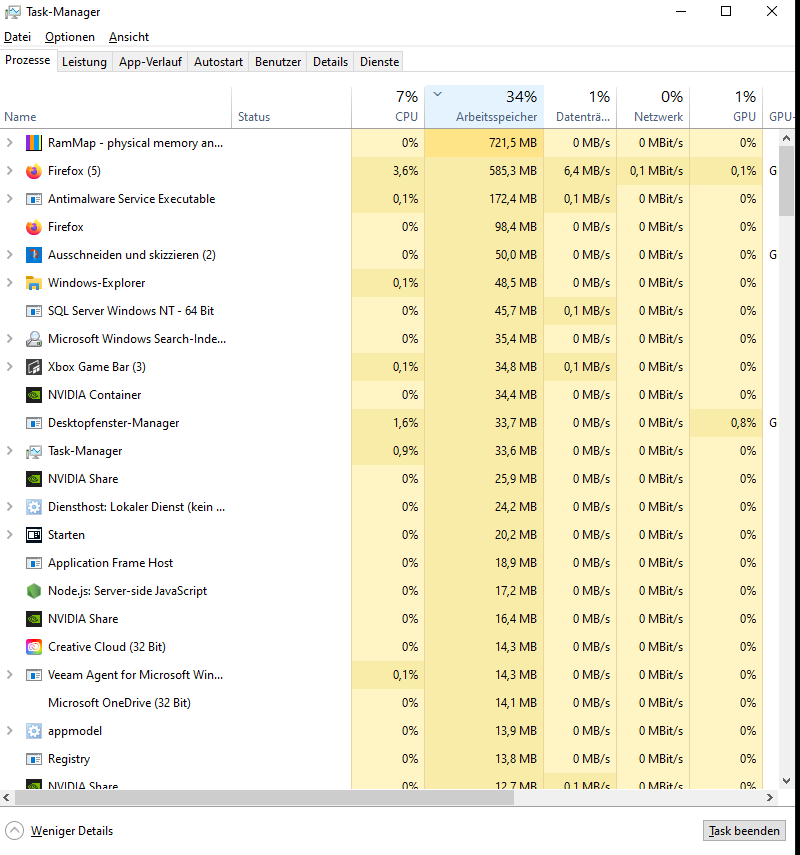Click the Node.js green hexagon icon

coord(34,591)
